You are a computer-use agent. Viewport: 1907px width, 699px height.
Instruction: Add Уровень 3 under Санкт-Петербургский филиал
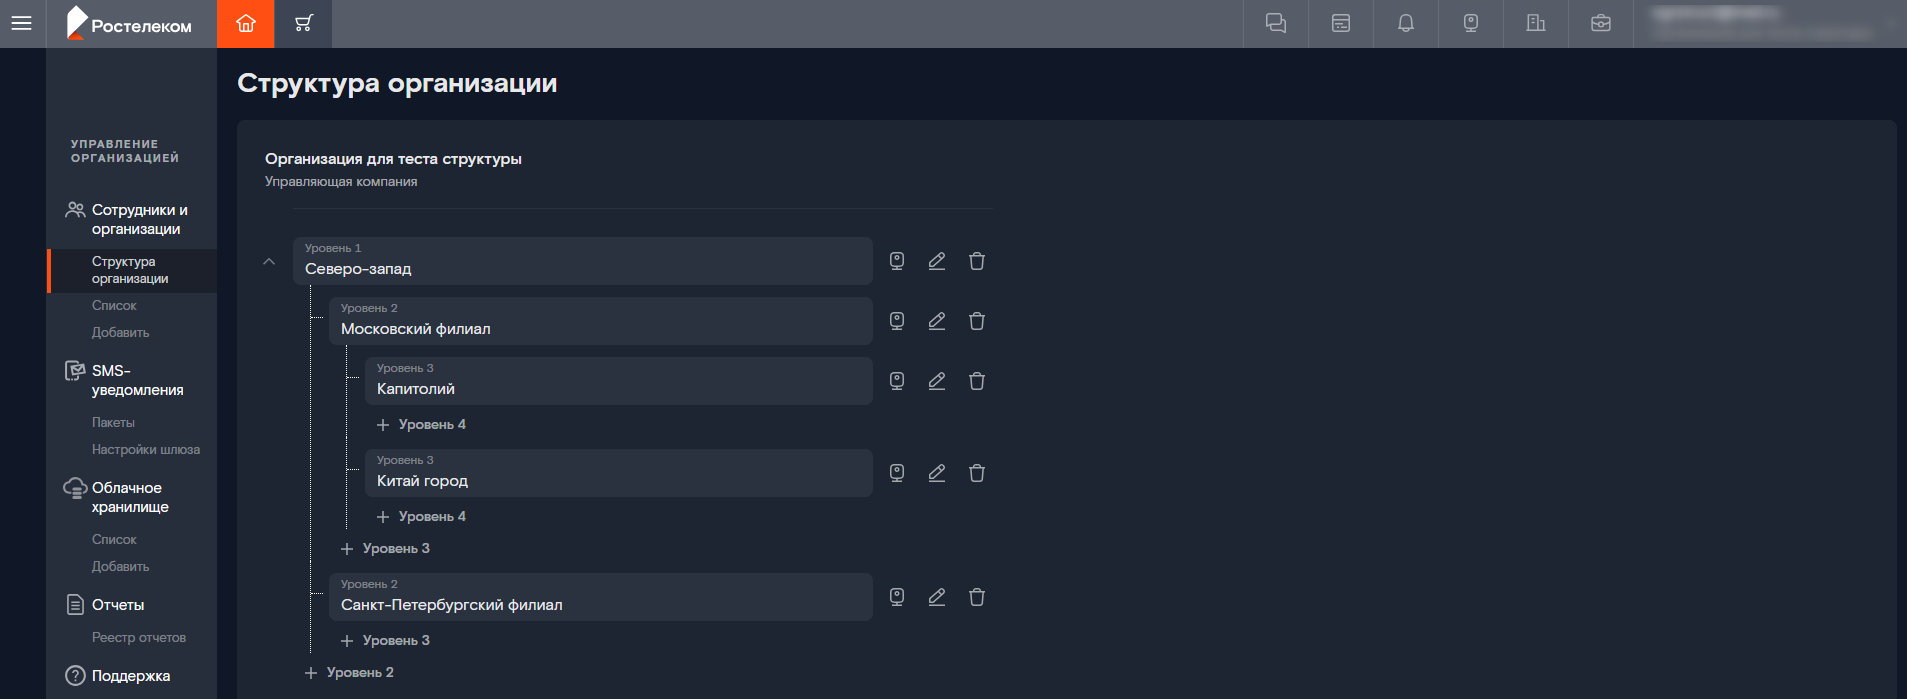pos(385,641)
